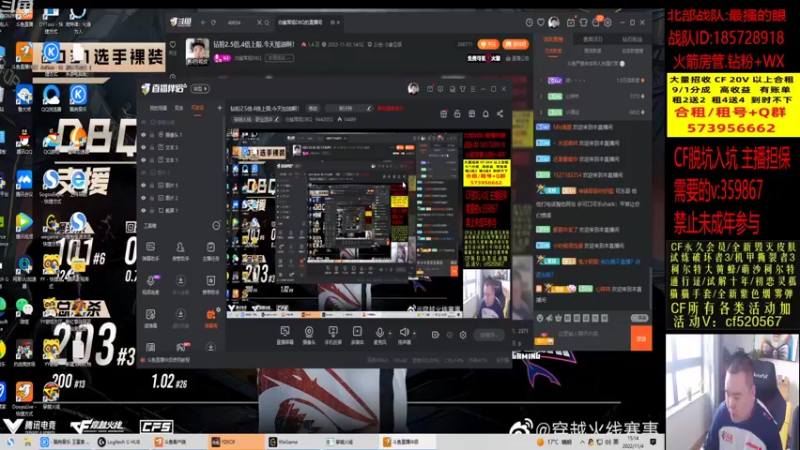Open the rightmost ranking tab in the Douyu right panel
This screenshot has height=450, width=800.
632,39
